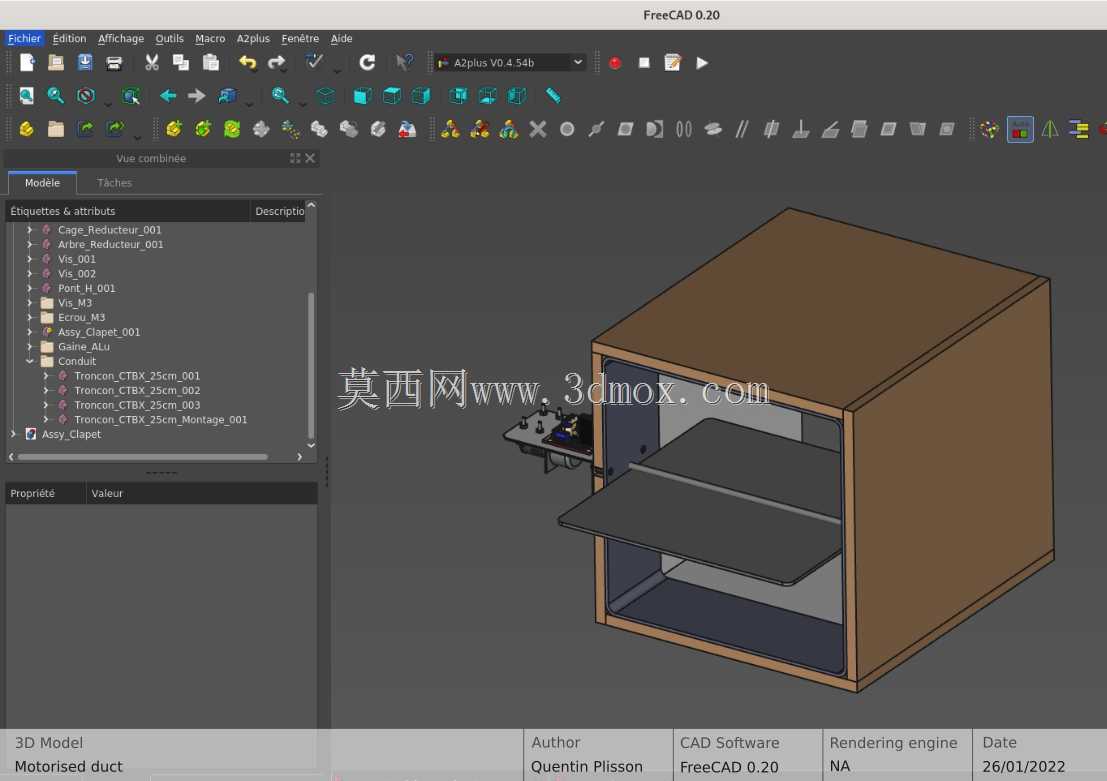Go to previous view with cyan left arrow
Viewport: 1107px width, 781px height.
[167, 95]
